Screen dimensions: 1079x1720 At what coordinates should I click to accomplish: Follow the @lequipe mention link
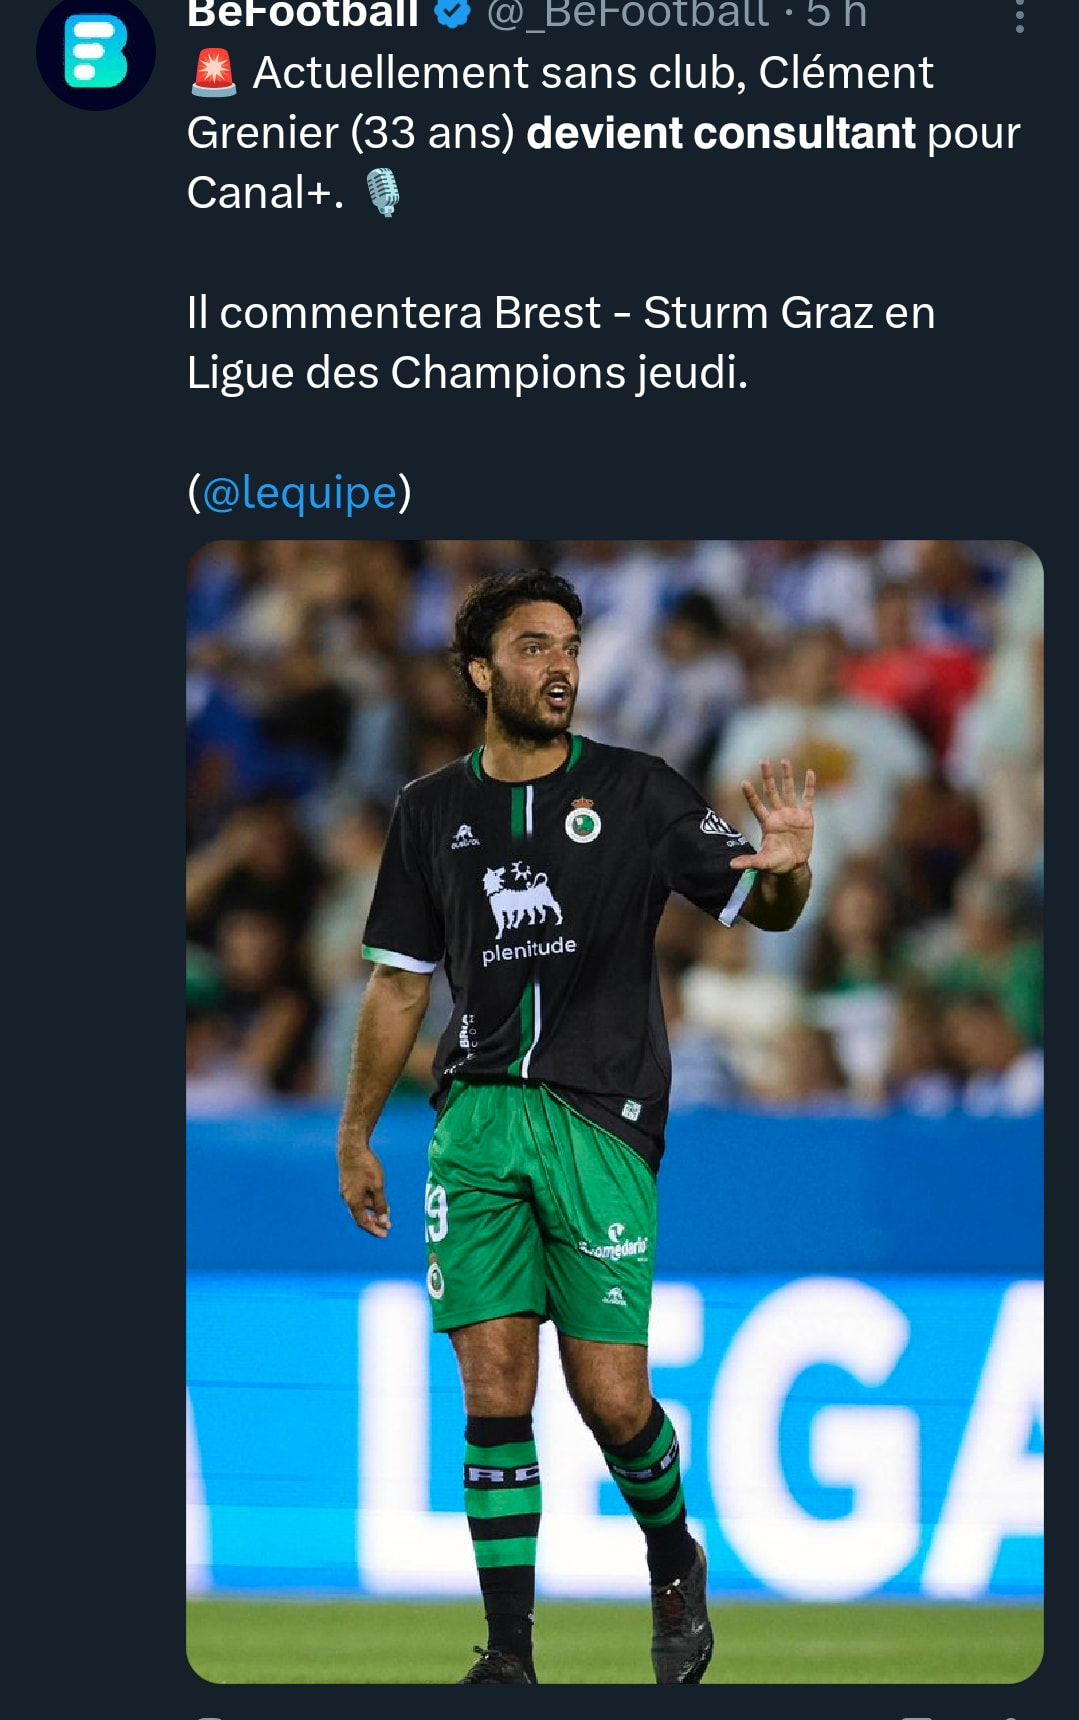[x=299, y=492]
